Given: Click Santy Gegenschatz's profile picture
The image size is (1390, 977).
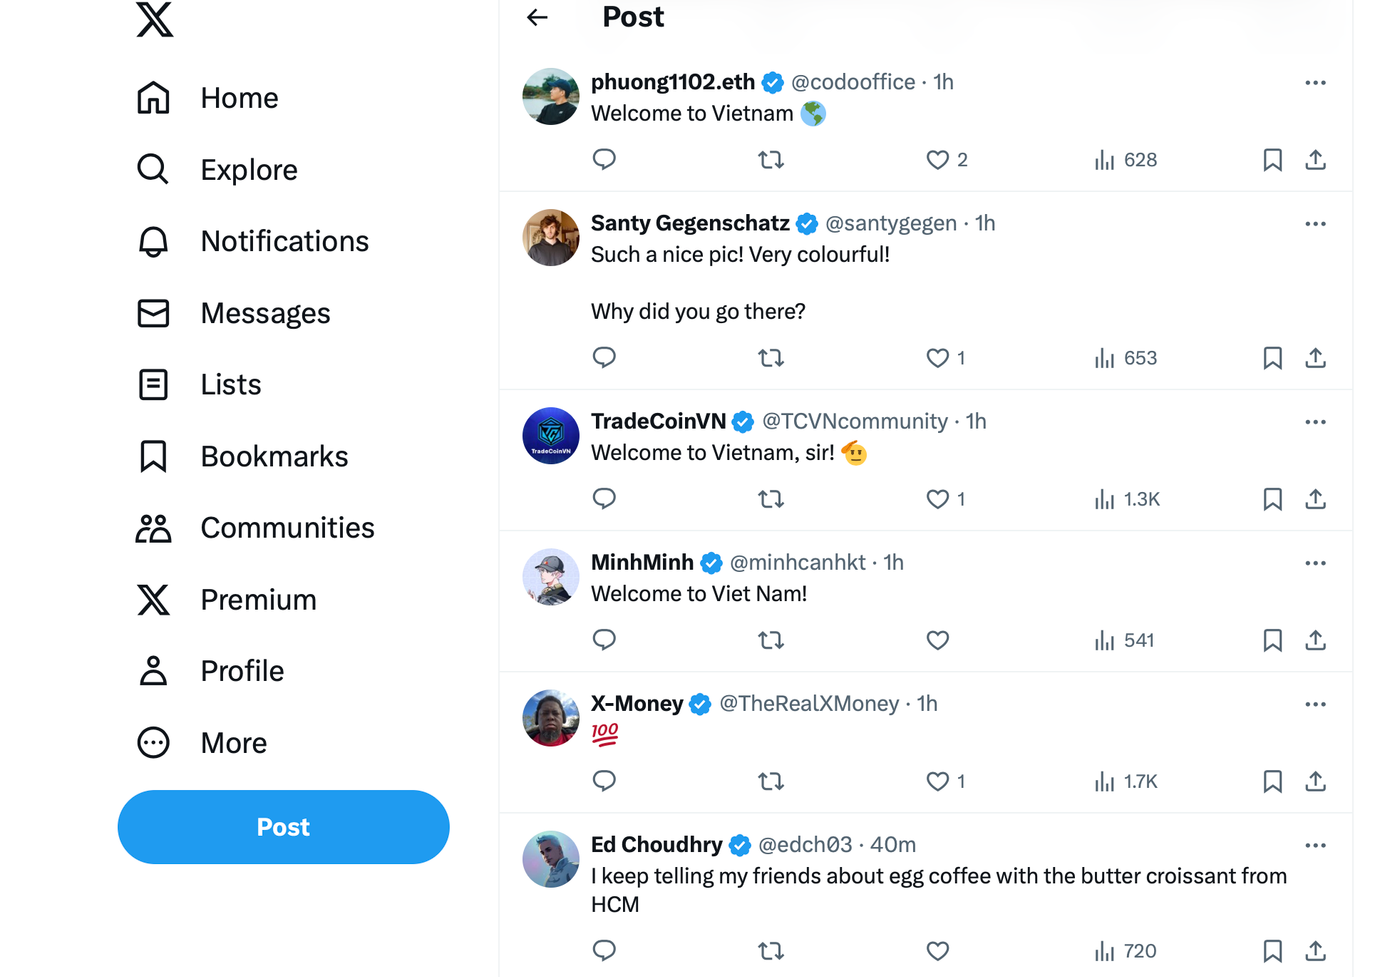Looking at the screenshot, I should (551, 238).
